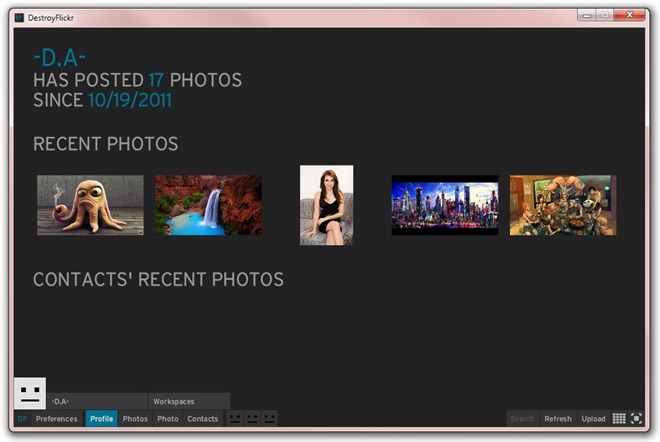Screen dimensions: 660x442
Task: Click the CONTACTS' RECENT PHOTOS heading
Action: click(x=158, y=280)
